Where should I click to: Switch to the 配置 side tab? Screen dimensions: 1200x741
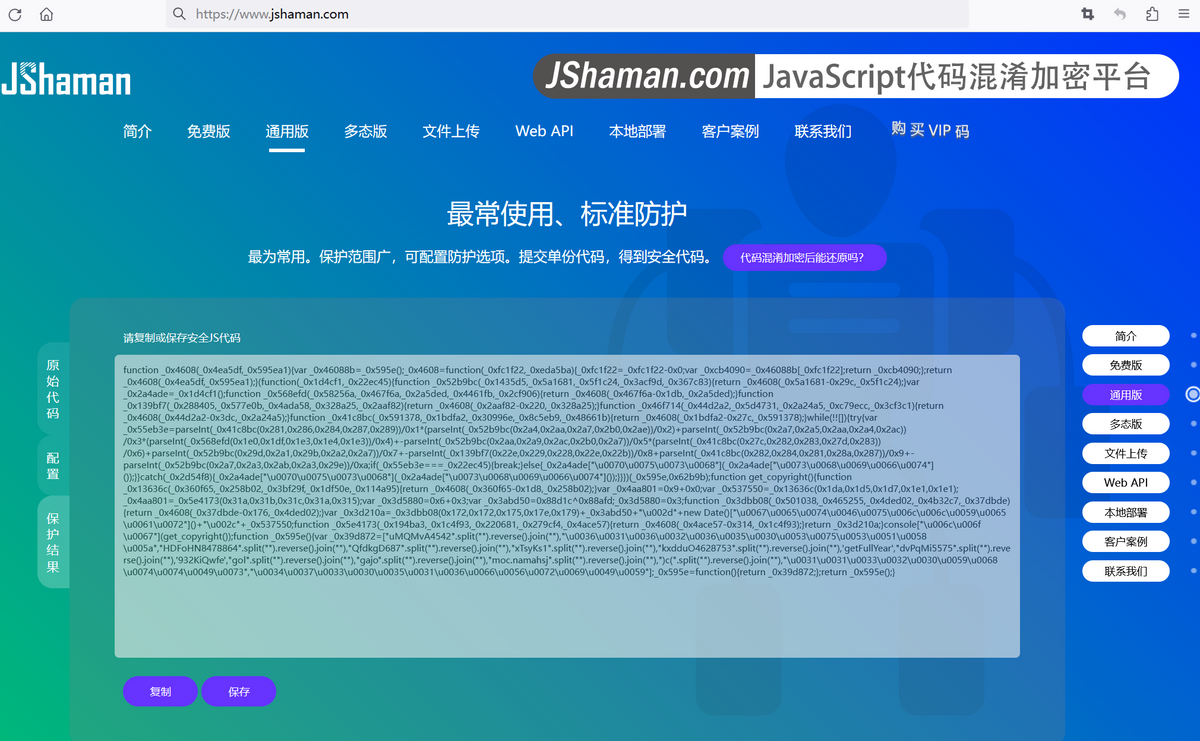click(x=53, y=465)
